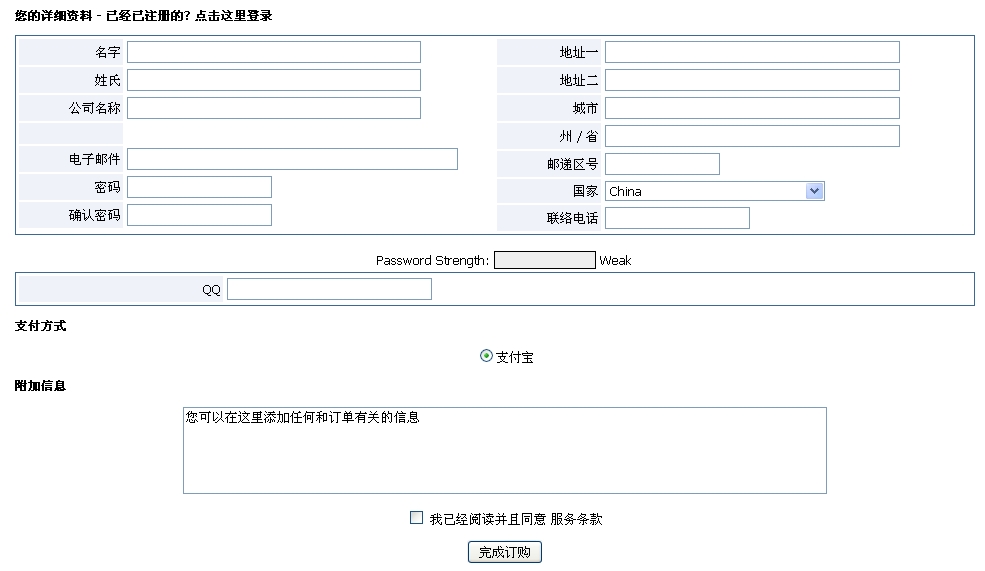Focus the 公司名称 company name field
The image size is (985, 571).
(x=273, y=108)
